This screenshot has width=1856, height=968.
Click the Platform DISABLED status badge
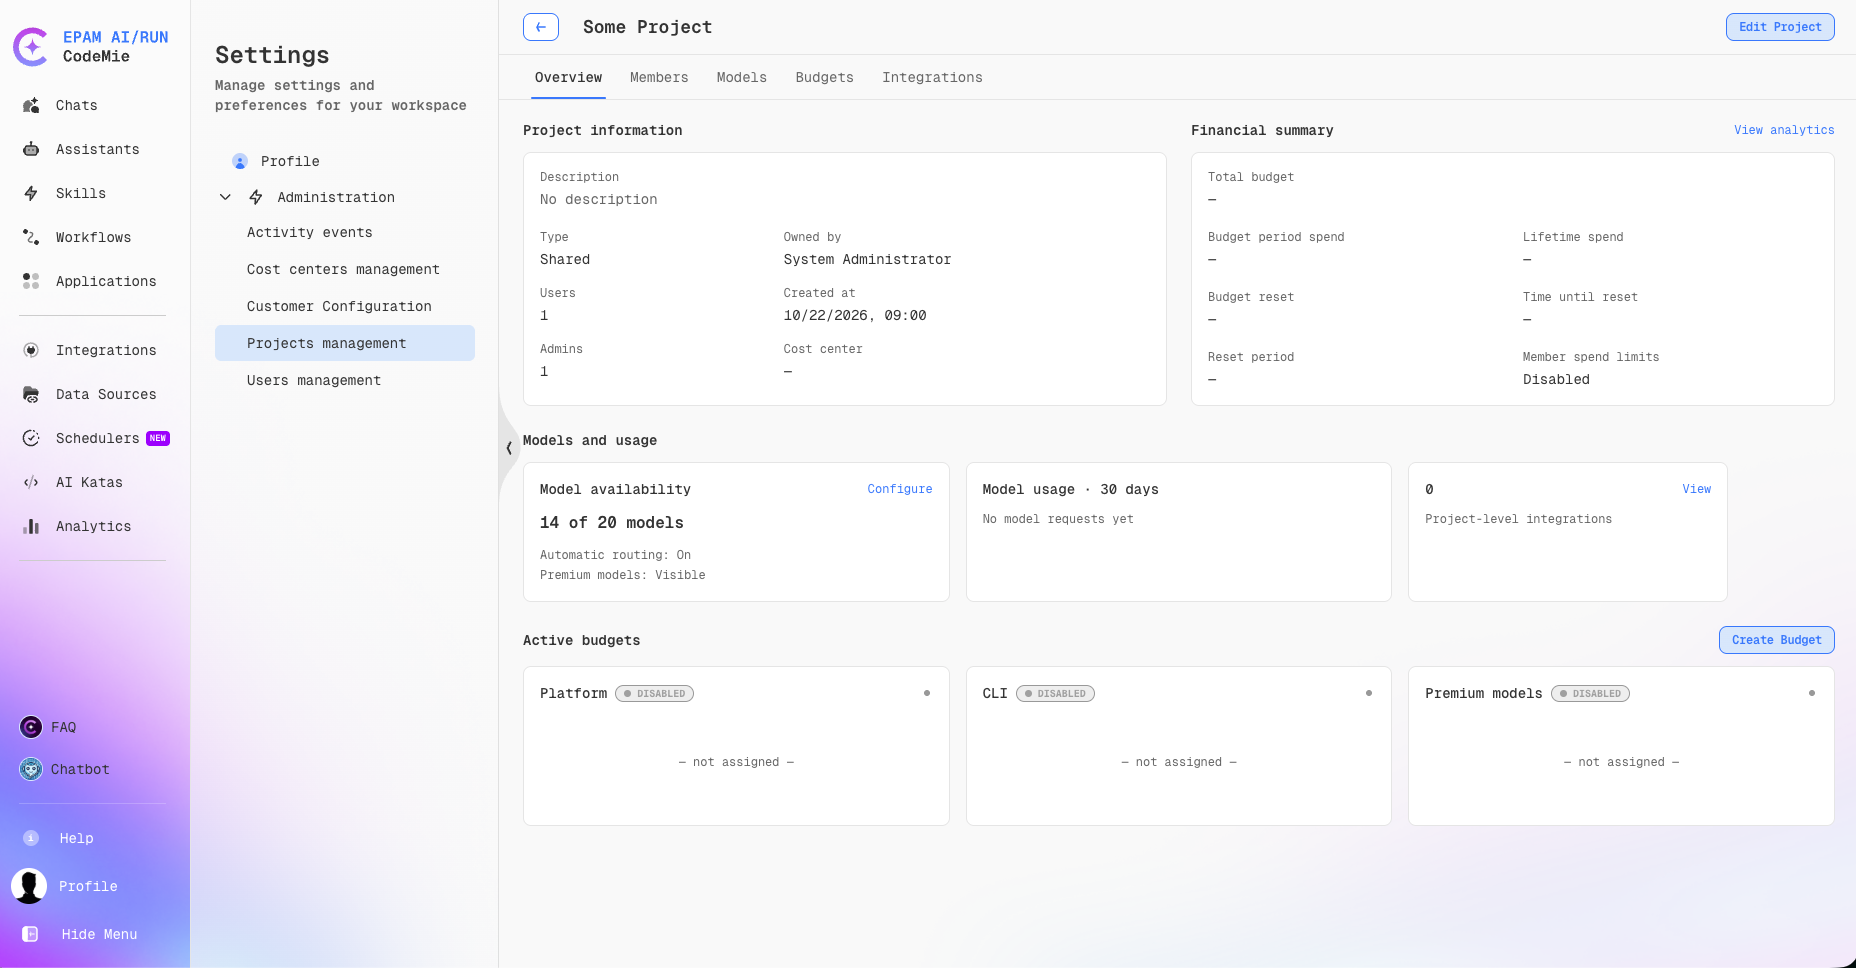655,693
